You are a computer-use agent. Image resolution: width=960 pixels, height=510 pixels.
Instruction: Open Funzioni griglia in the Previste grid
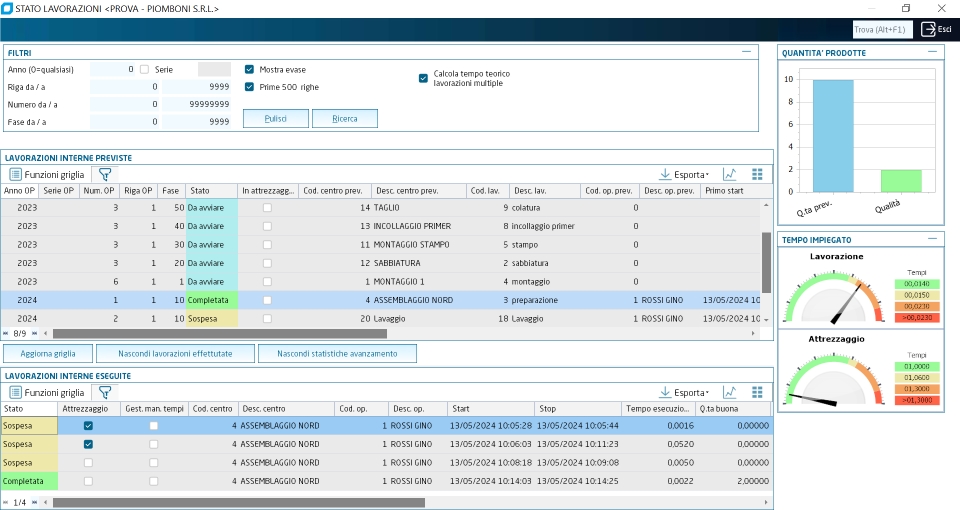pos(47,174)
